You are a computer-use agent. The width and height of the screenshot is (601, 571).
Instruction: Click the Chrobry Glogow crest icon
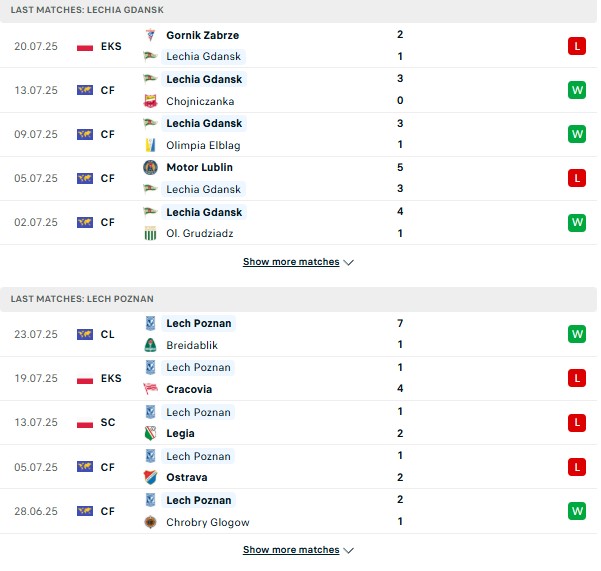point(150,522)
